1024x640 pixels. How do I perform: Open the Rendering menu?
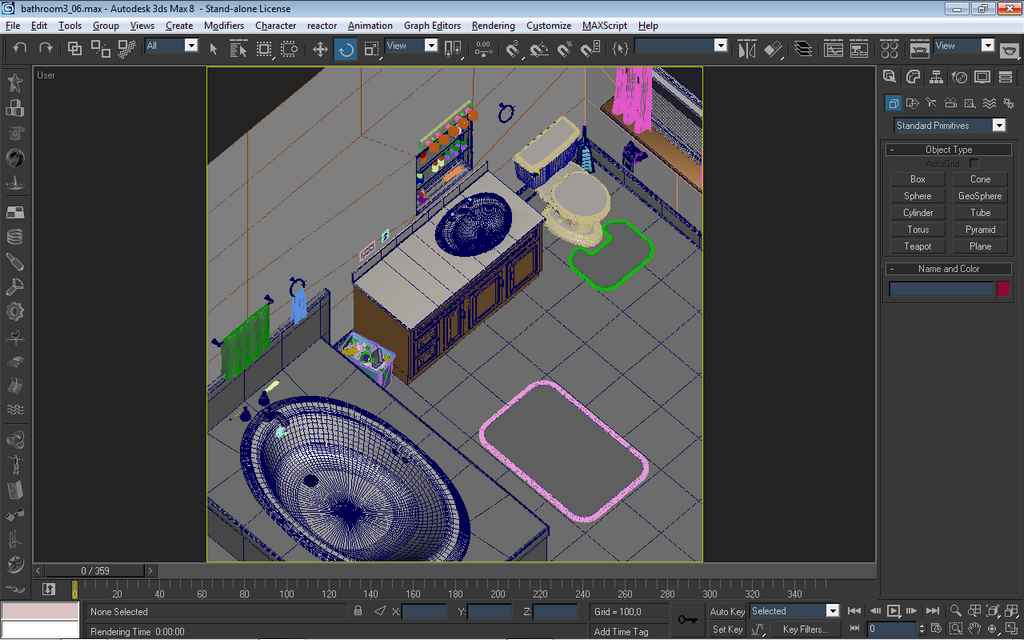pyautogui.click(x=493, y=25)
